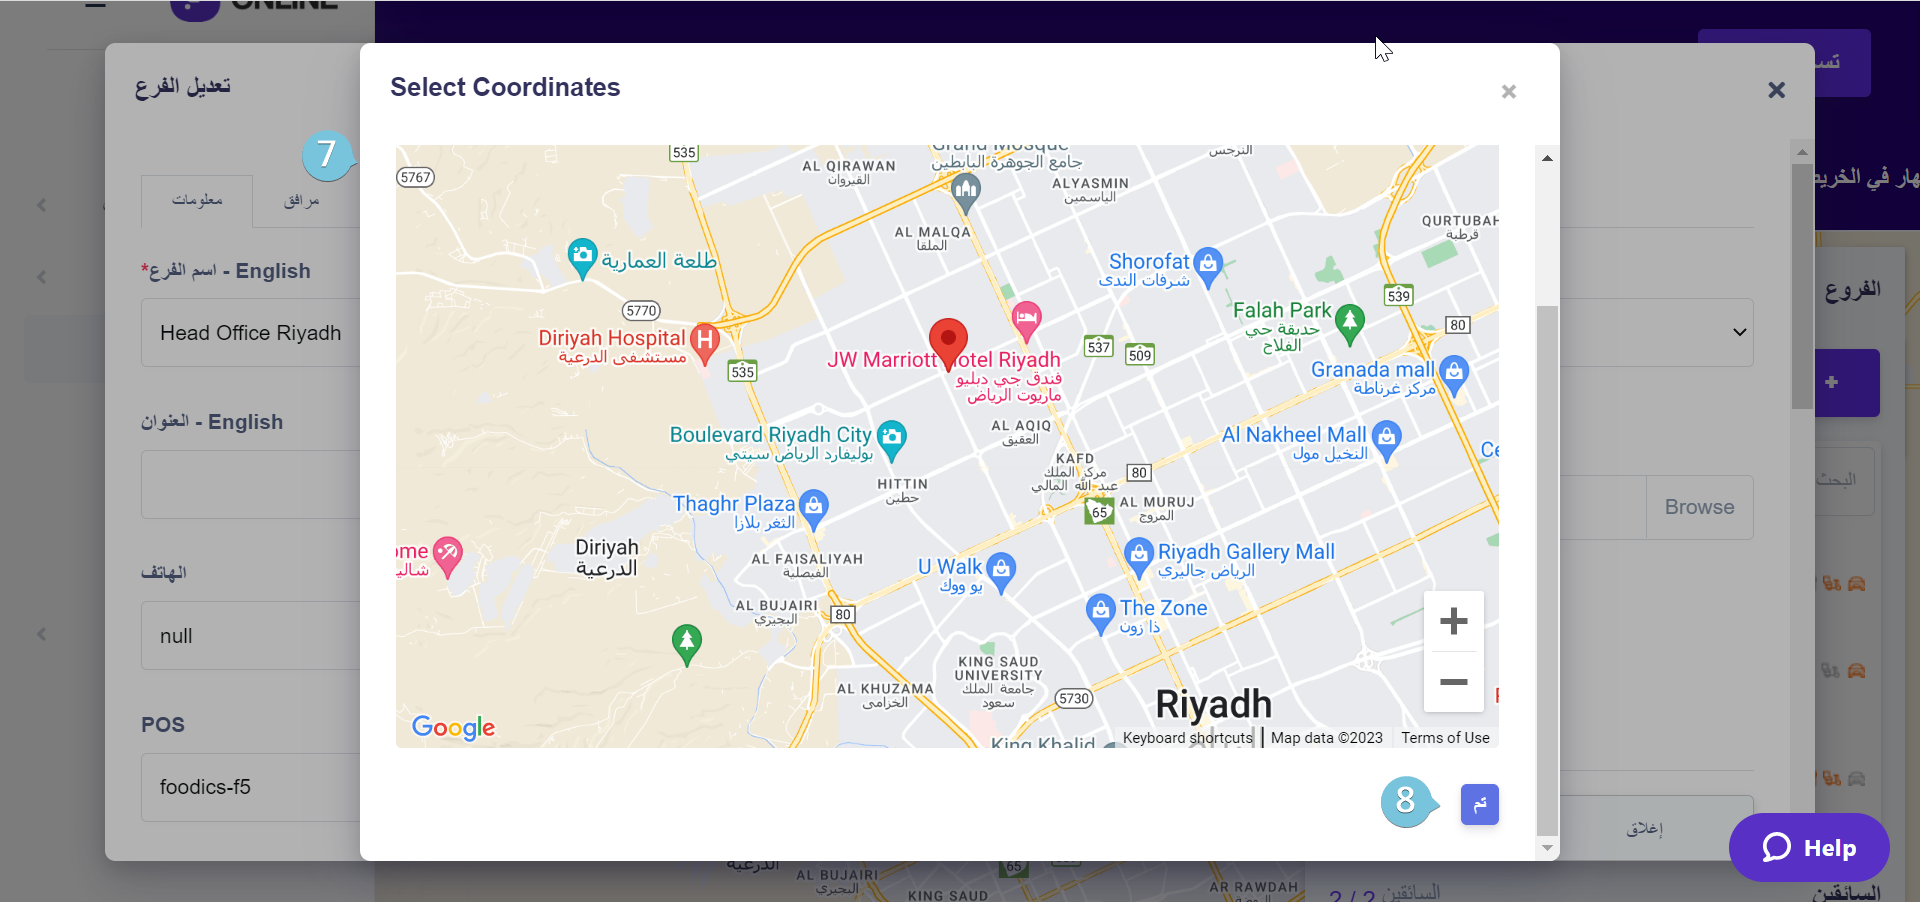
Task: Click the Thaghr Plaza shopping marker
Action: coord(814,508)
